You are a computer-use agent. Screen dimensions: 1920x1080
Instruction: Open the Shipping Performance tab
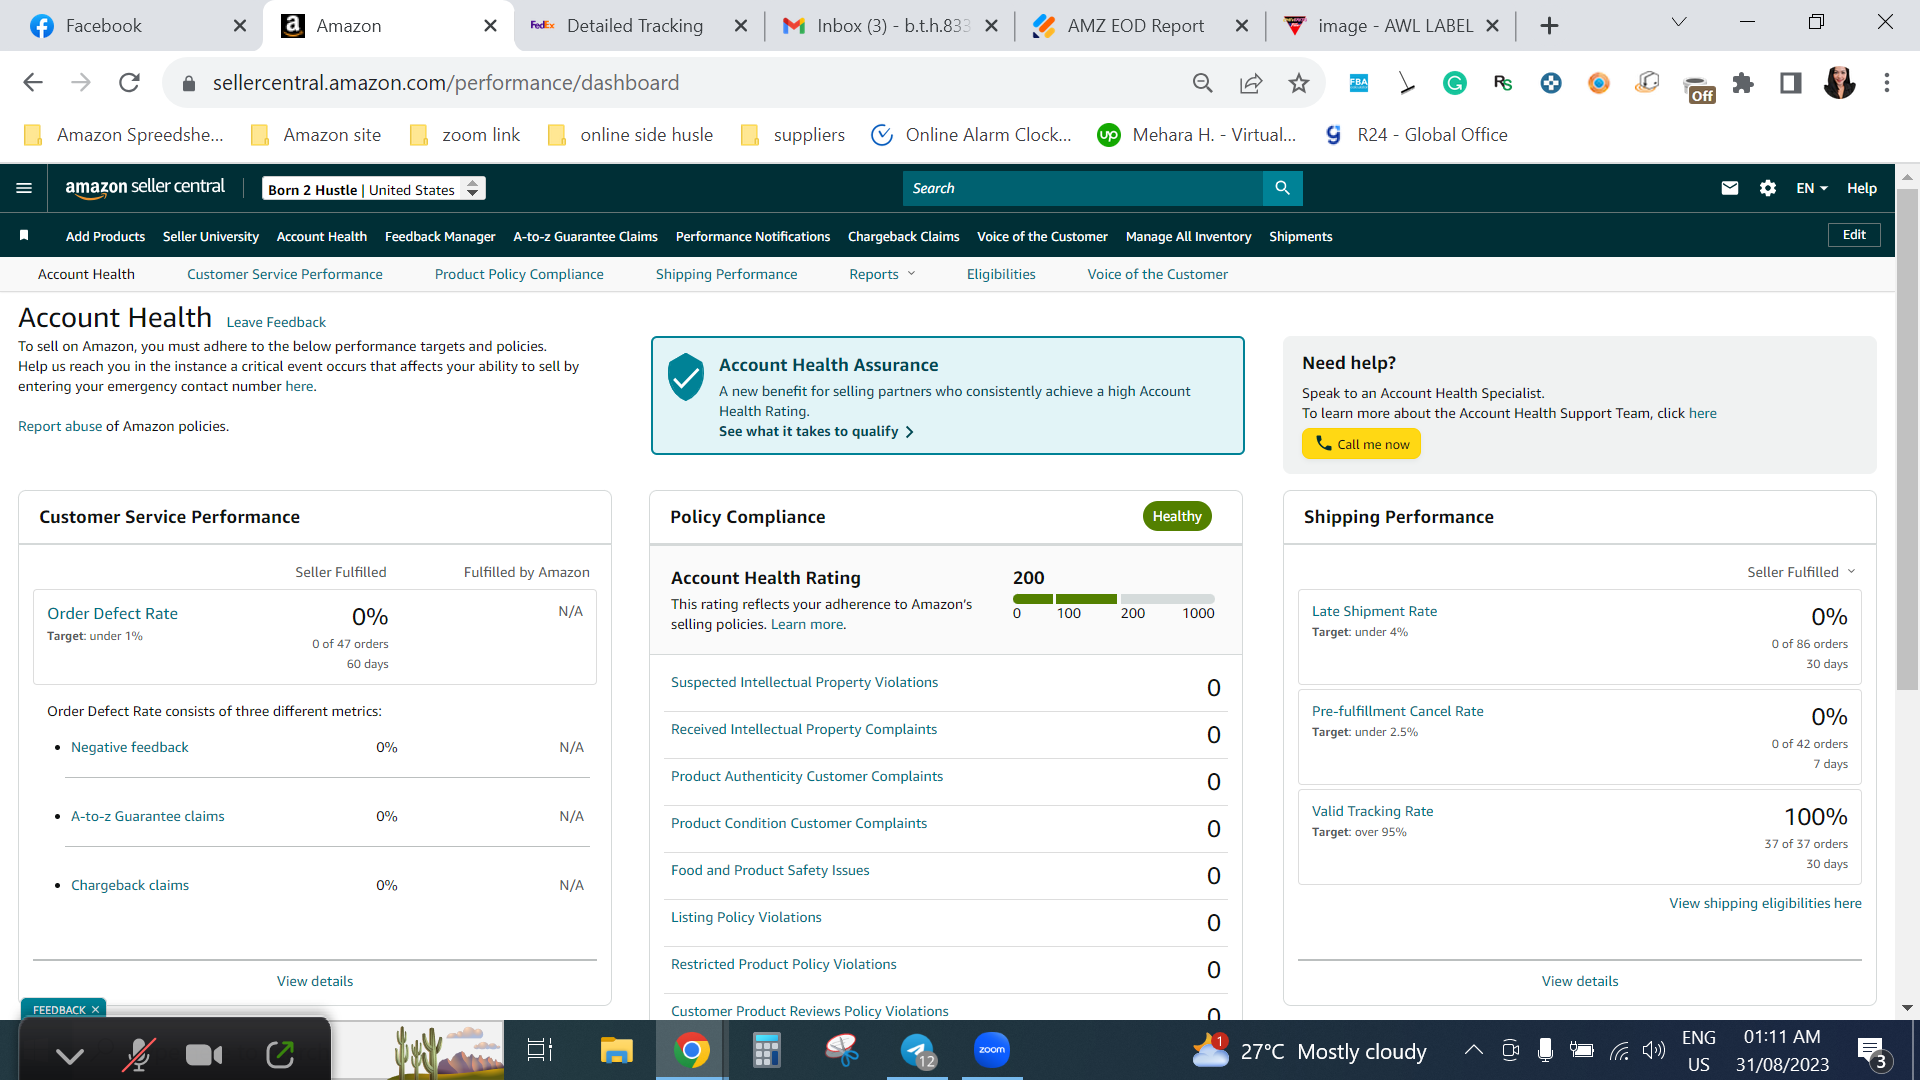coord(726,274)
